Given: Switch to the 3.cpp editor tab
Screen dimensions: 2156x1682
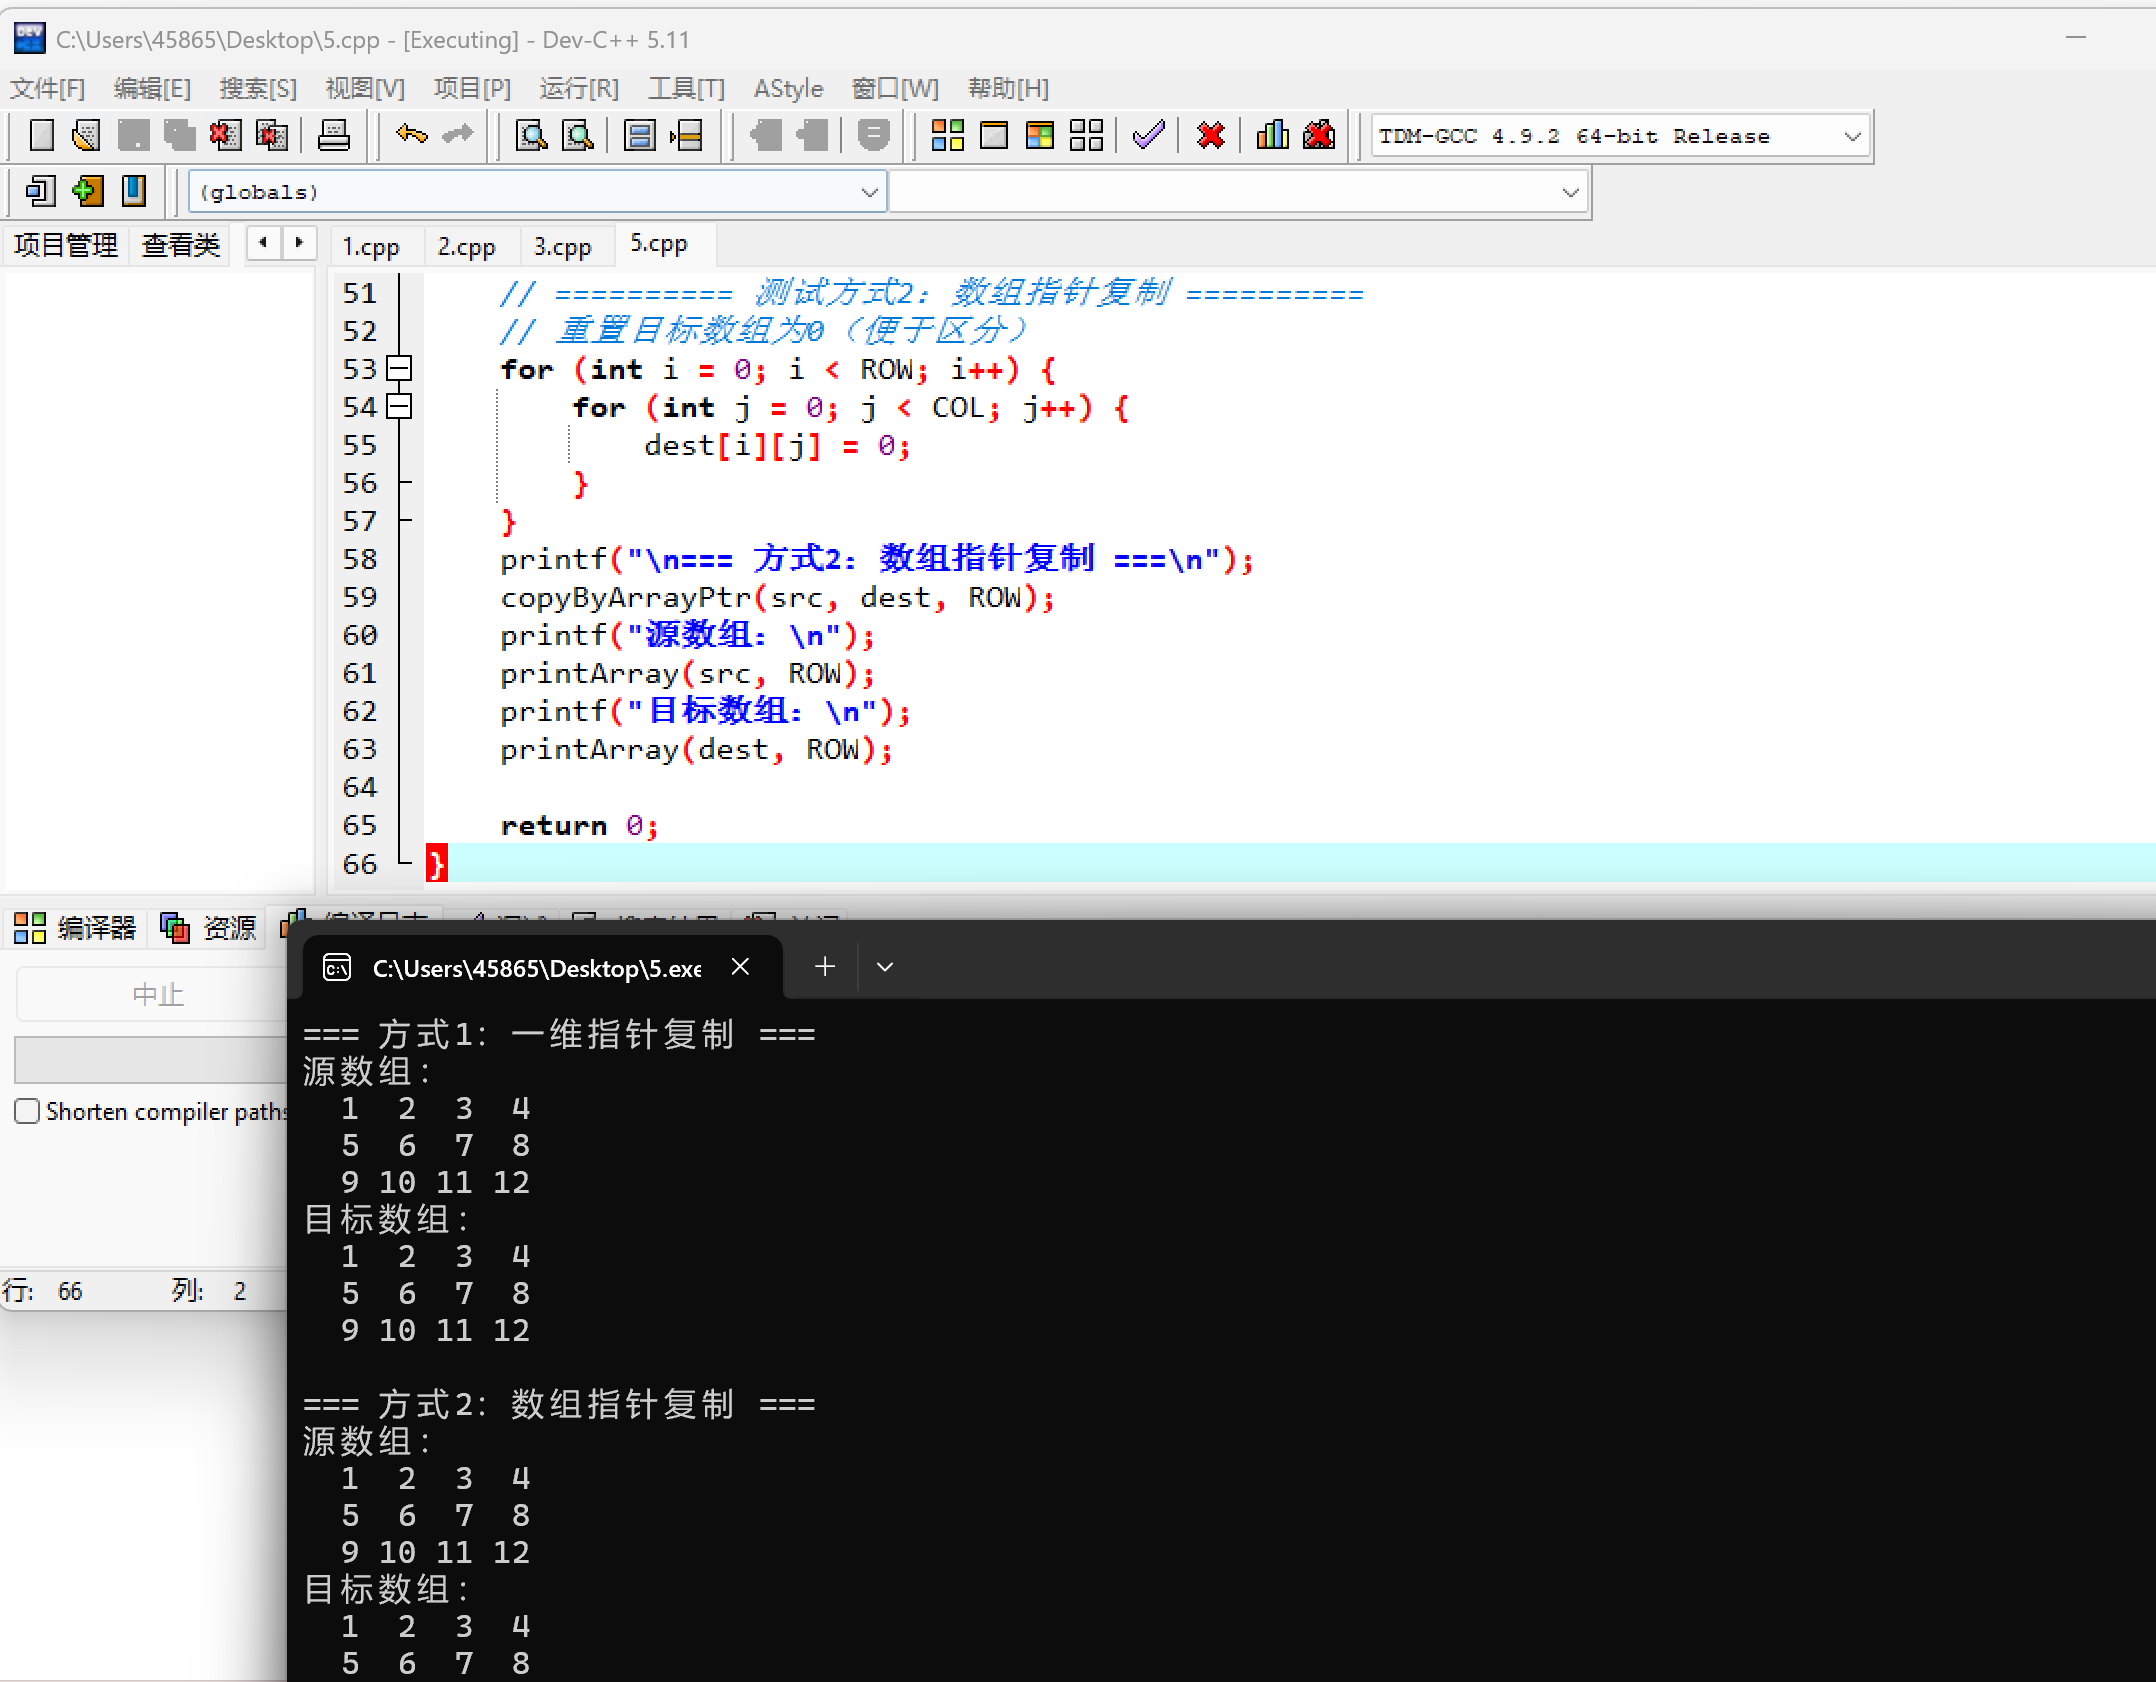Looking at the screenshot, I should pyautogui.click(x=562, y=246).
